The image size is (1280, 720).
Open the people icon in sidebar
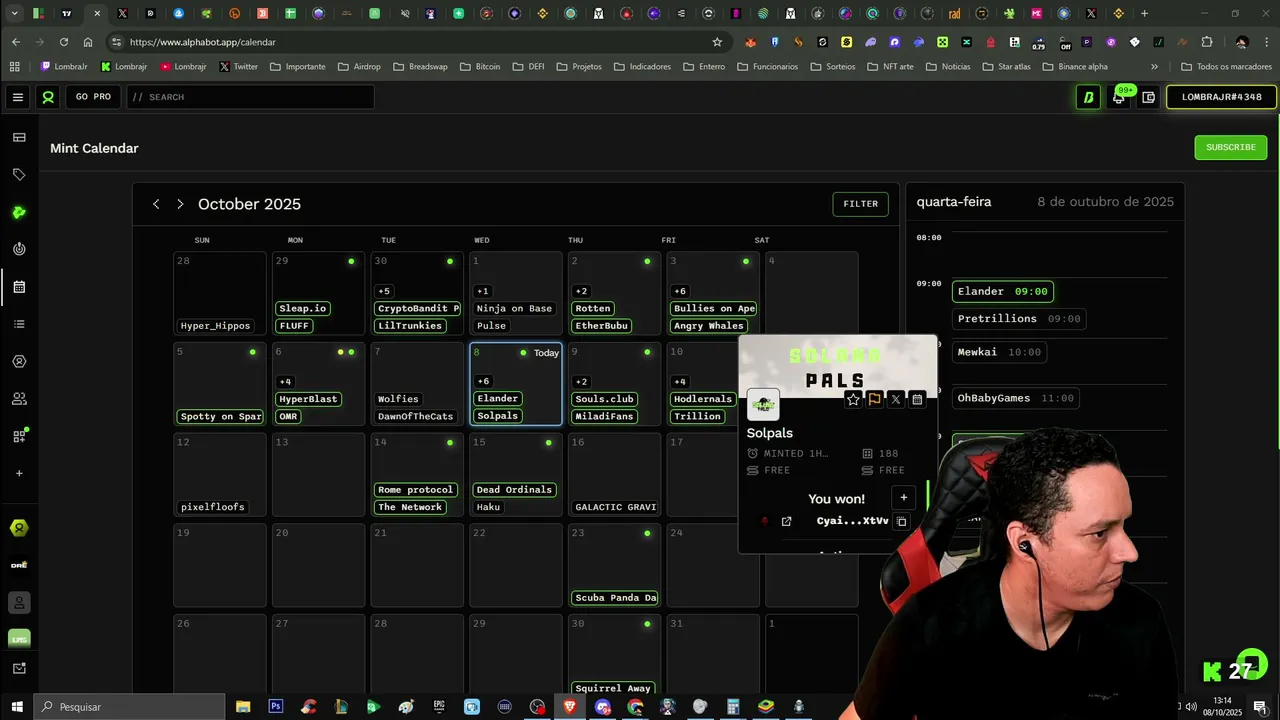pyautogui.click(x=19, y=398)
